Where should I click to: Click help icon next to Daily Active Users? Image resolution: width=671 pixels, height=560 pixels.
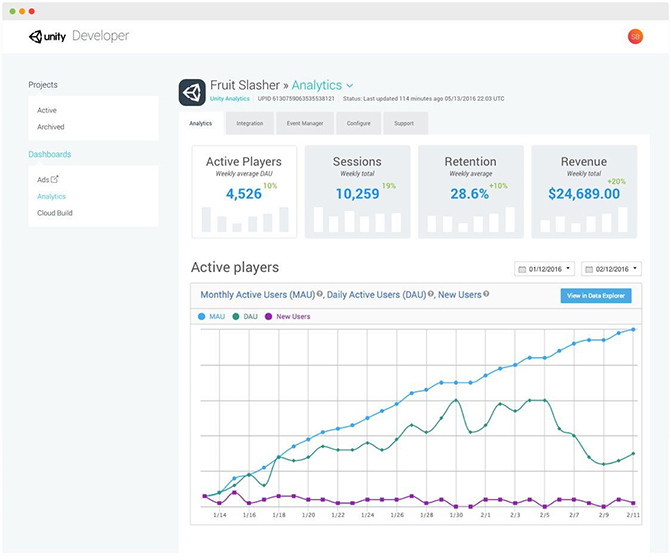point(431,294)
